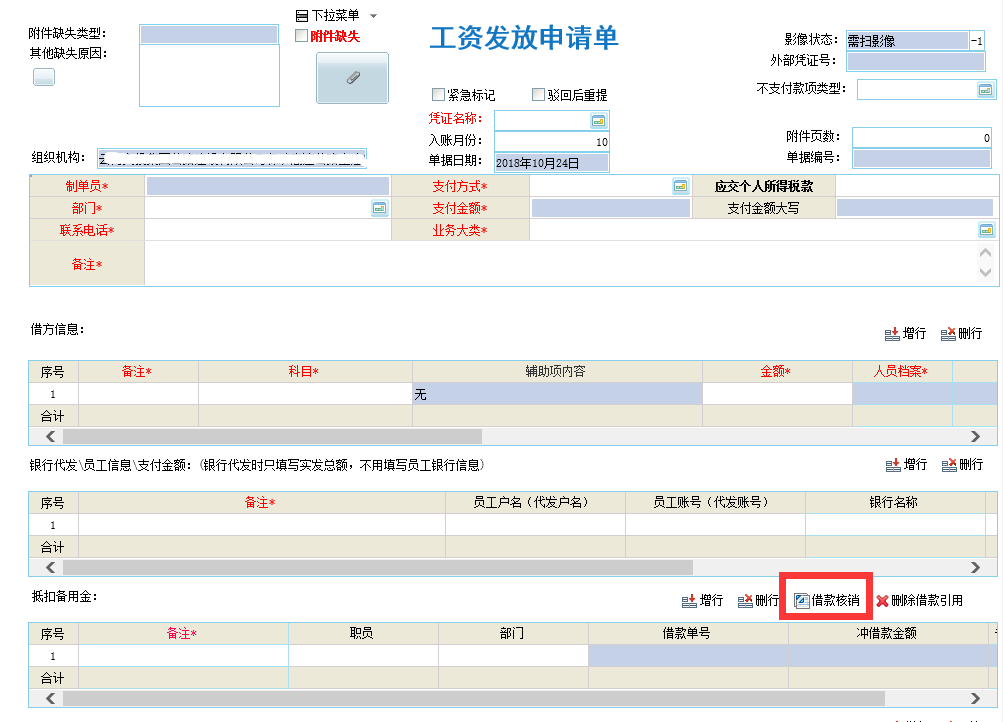This screenshot has width=1003, height=722.
Task: Open lookup icon in 部门 field
Action: (380, 208)
